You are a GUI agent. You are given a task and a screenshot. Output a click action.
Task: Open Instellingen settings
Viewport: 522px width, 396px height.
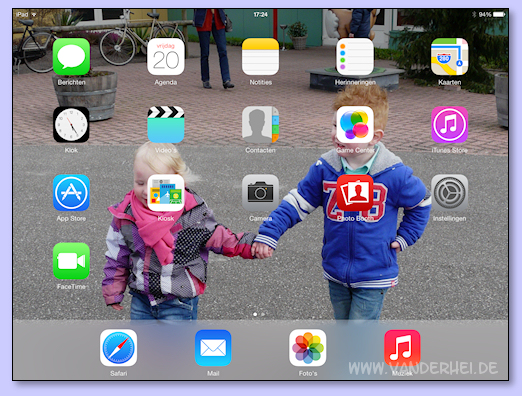point(449,193)
